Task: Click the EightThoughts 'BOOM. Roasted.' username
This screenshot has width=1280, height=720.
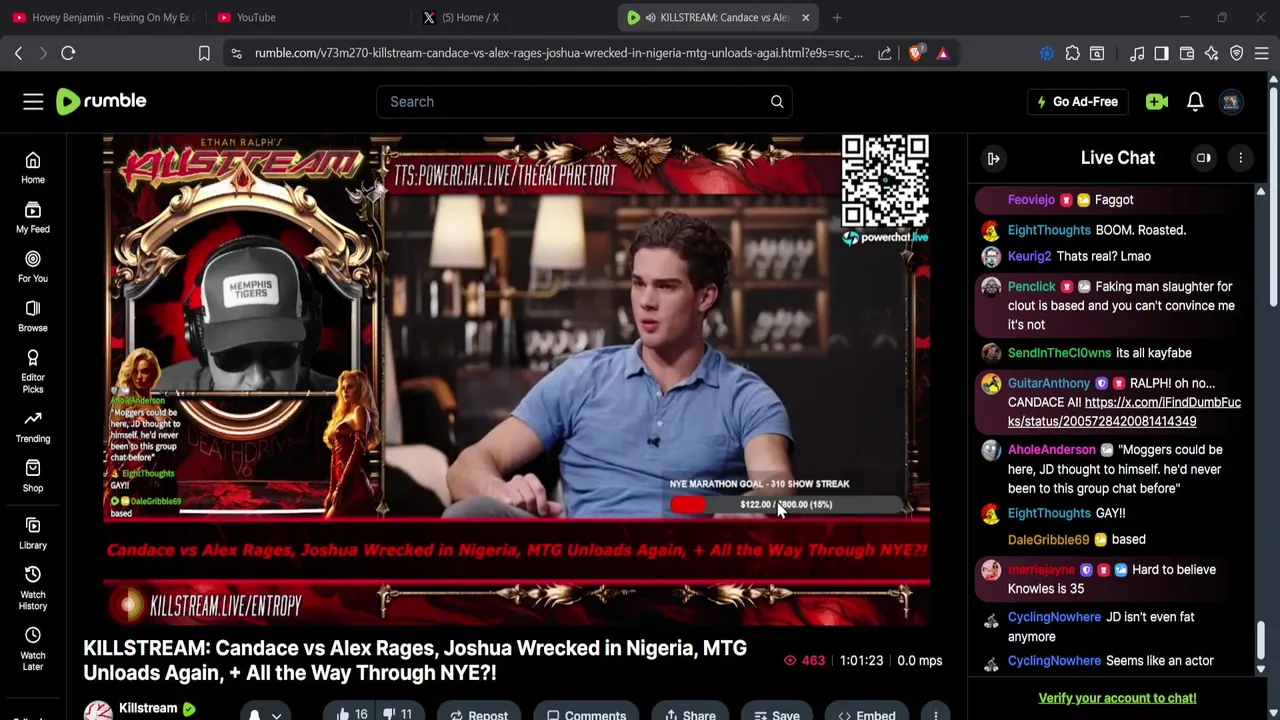Action: tap(1049, 230)
